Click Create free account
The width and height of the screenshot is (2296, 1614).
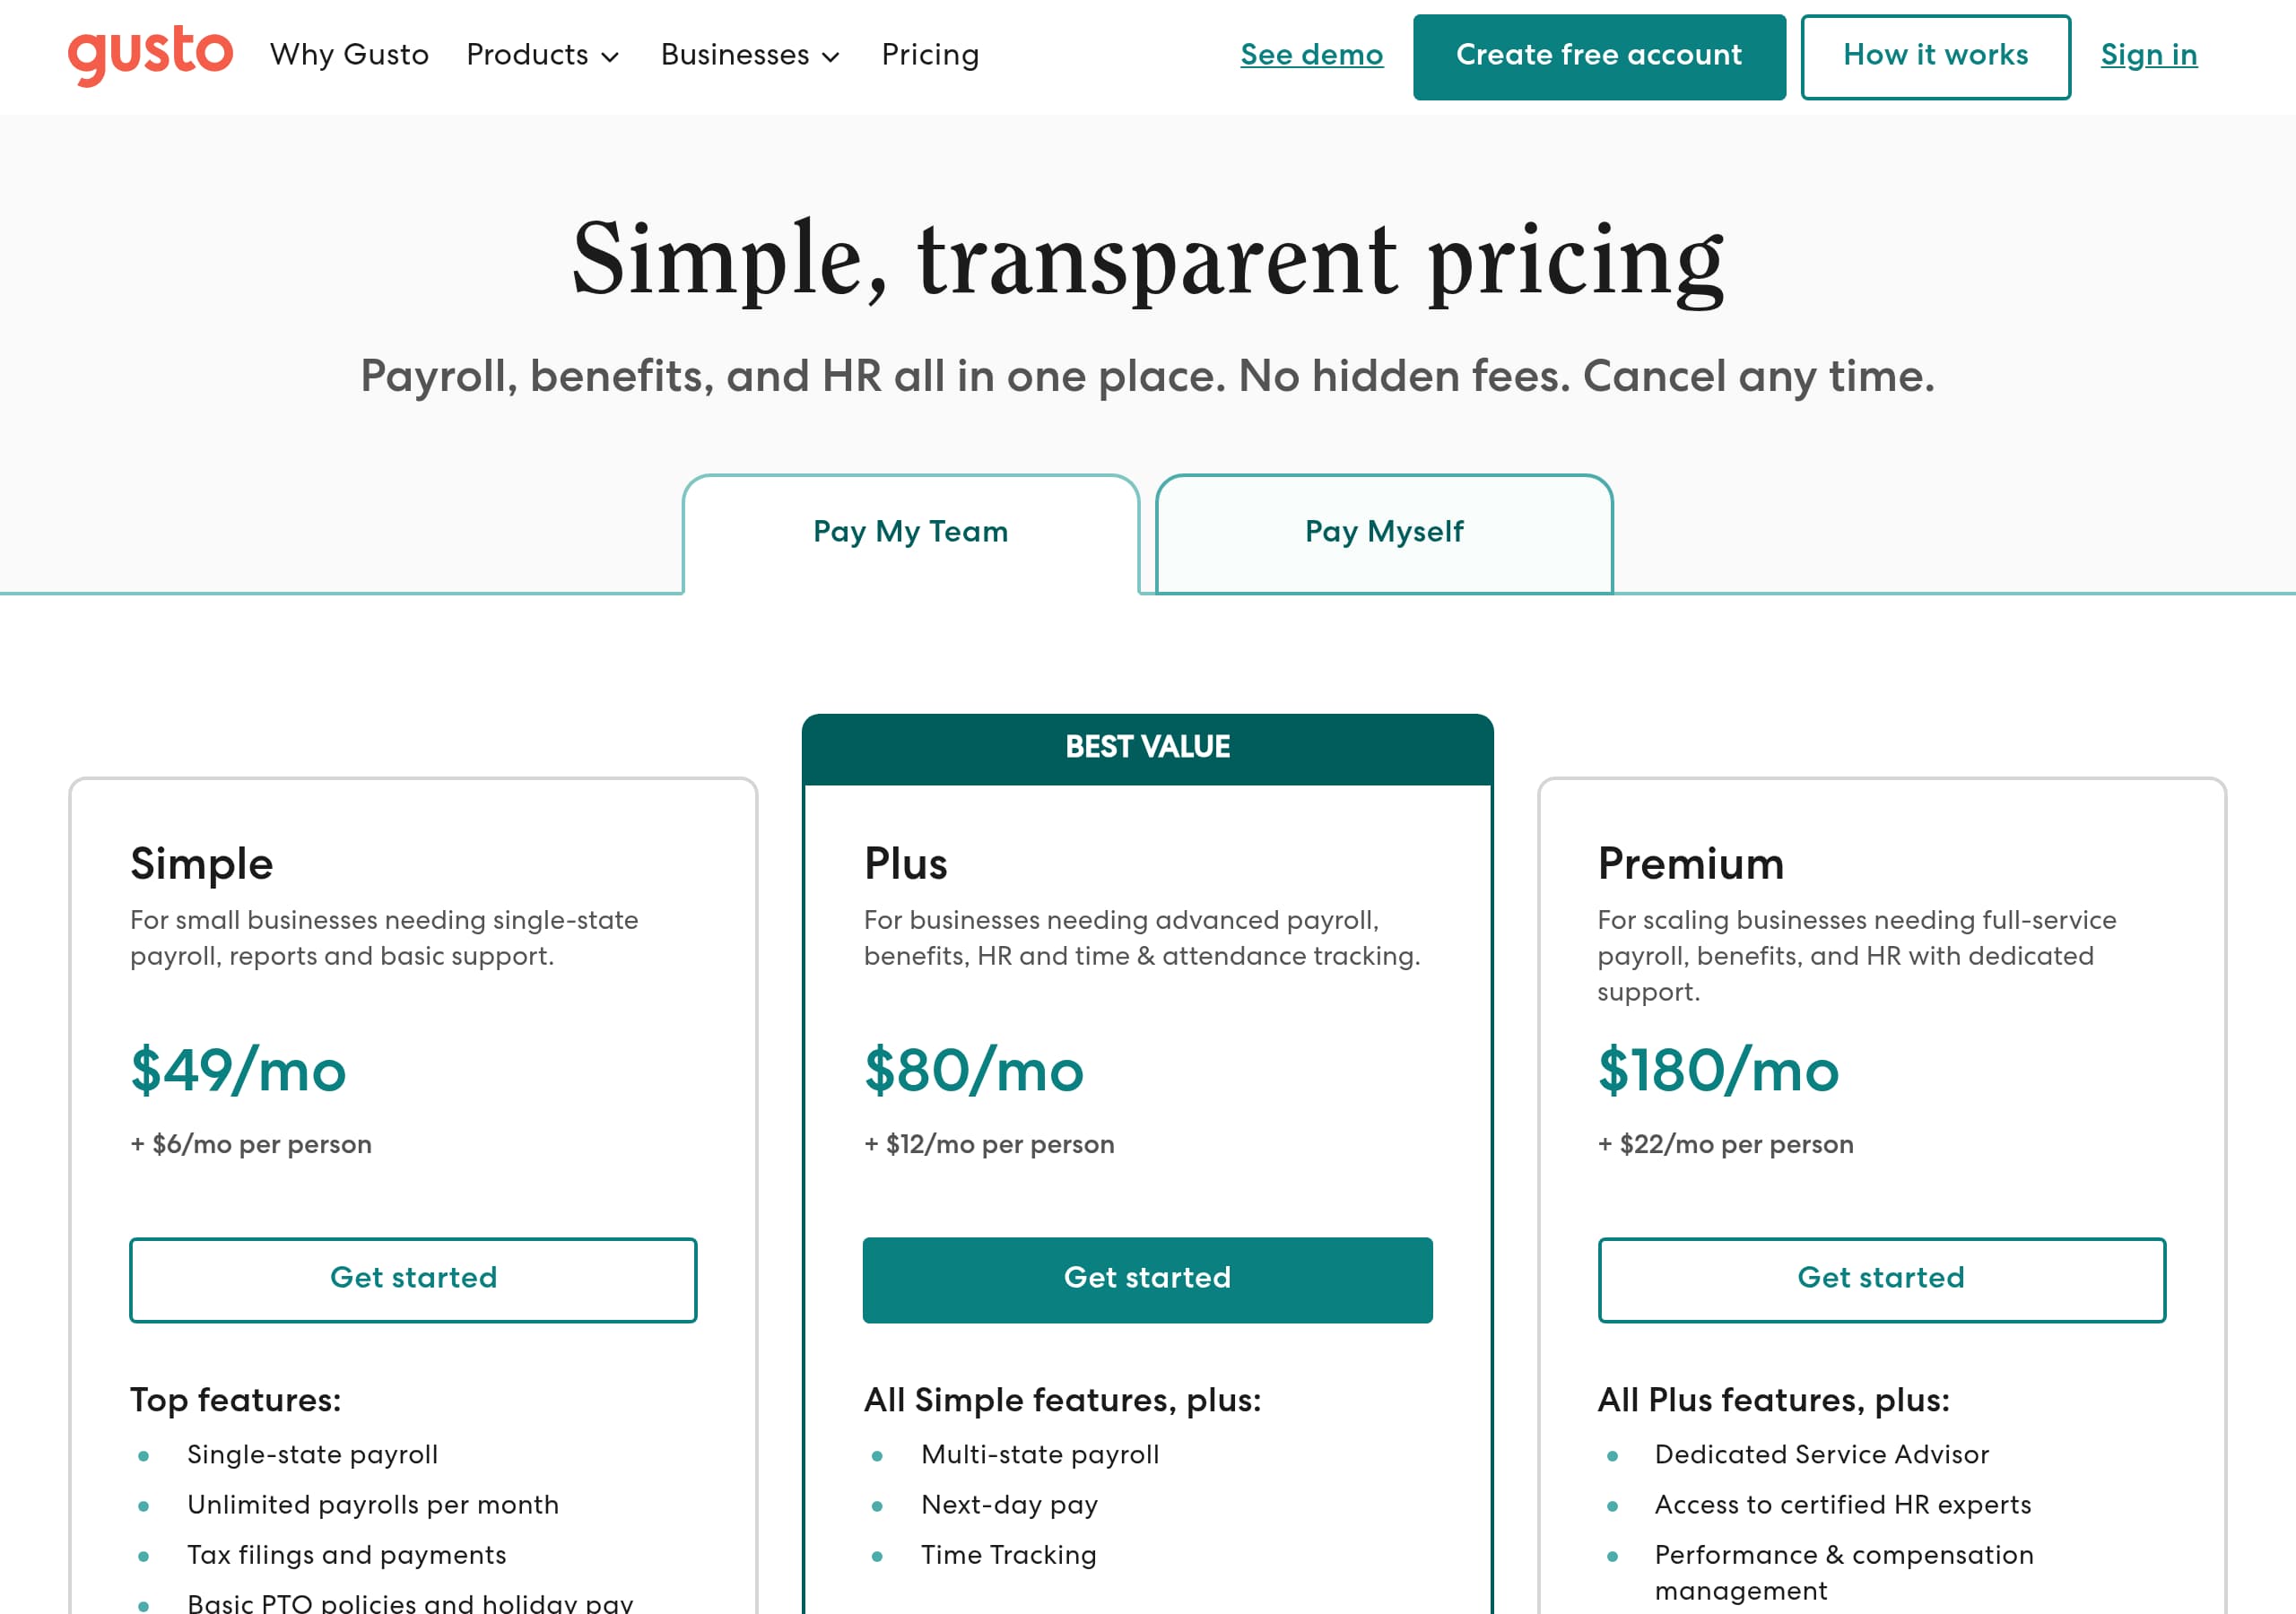tap(1598, 56)
